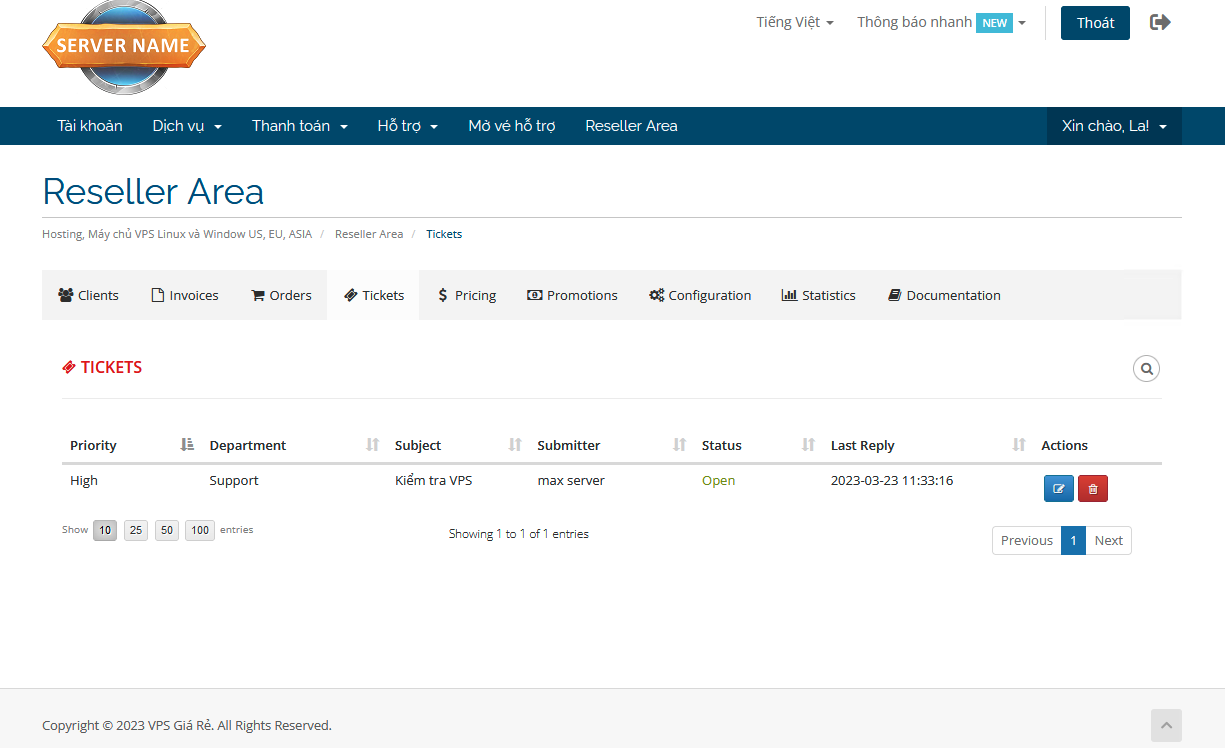Click the logout arrow icon
Viewport: 1225px width, 748px height.
point(1160,22)
